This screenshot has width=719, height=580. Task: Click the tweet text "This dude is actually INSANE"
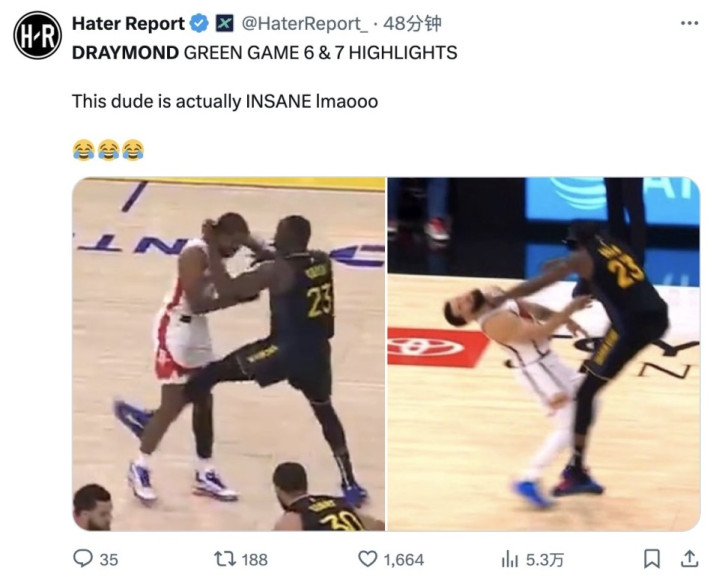pyautogui.click(x=192, y=101)
